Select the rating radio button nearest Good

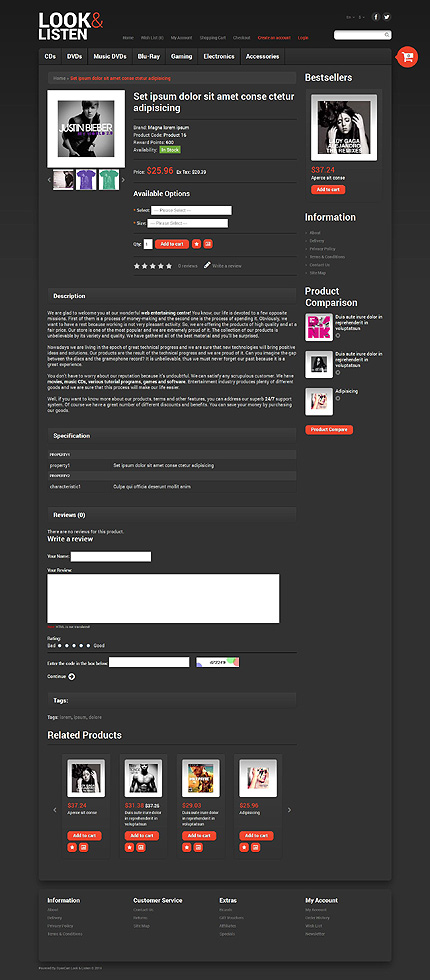click(x=89, y=646)
